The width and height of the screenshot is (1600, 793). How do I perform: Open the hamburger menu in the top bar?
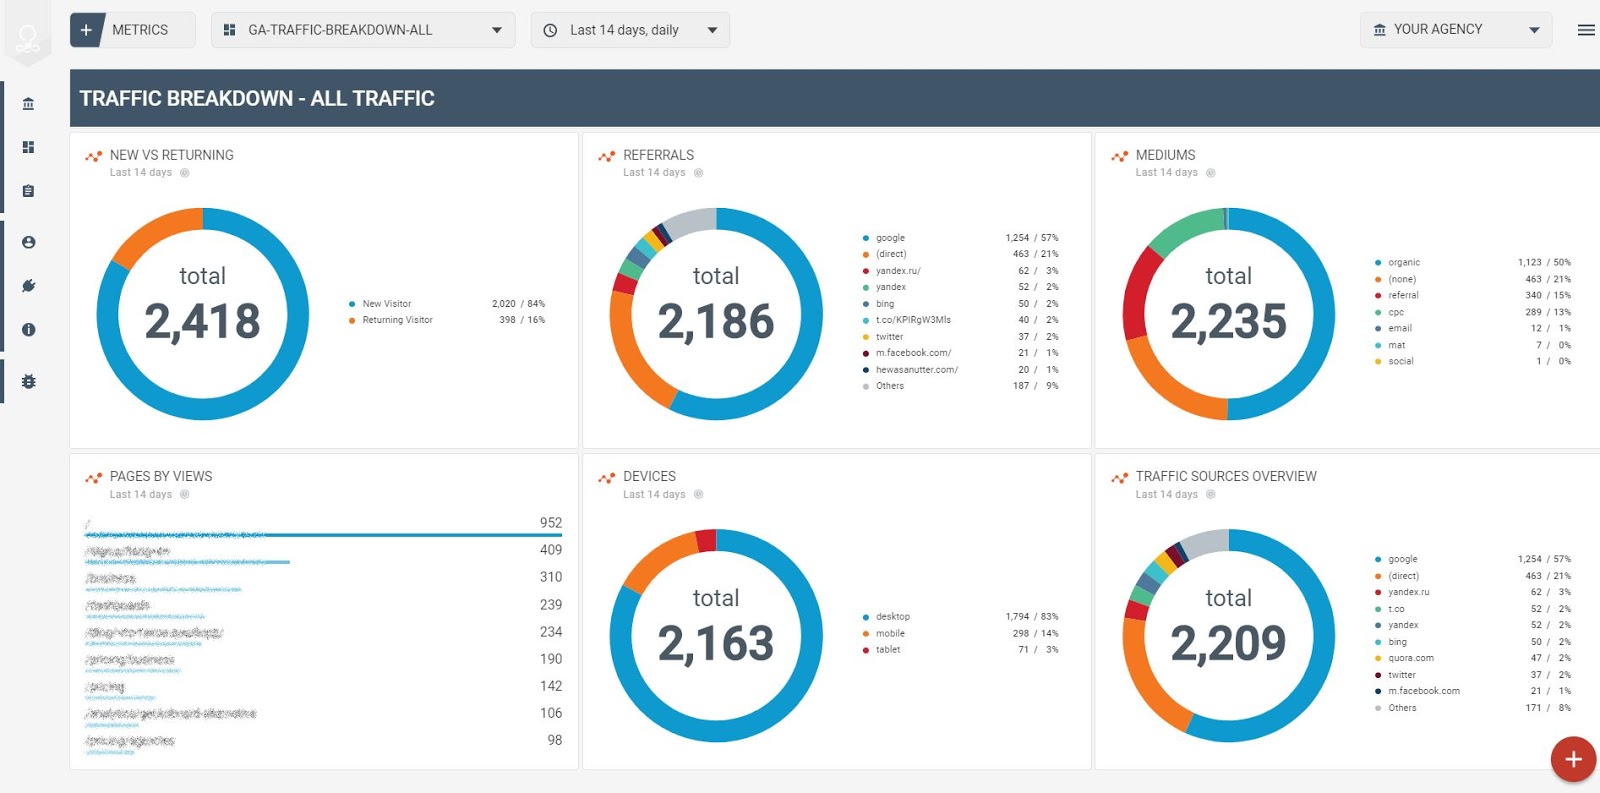coord(1586,30)
